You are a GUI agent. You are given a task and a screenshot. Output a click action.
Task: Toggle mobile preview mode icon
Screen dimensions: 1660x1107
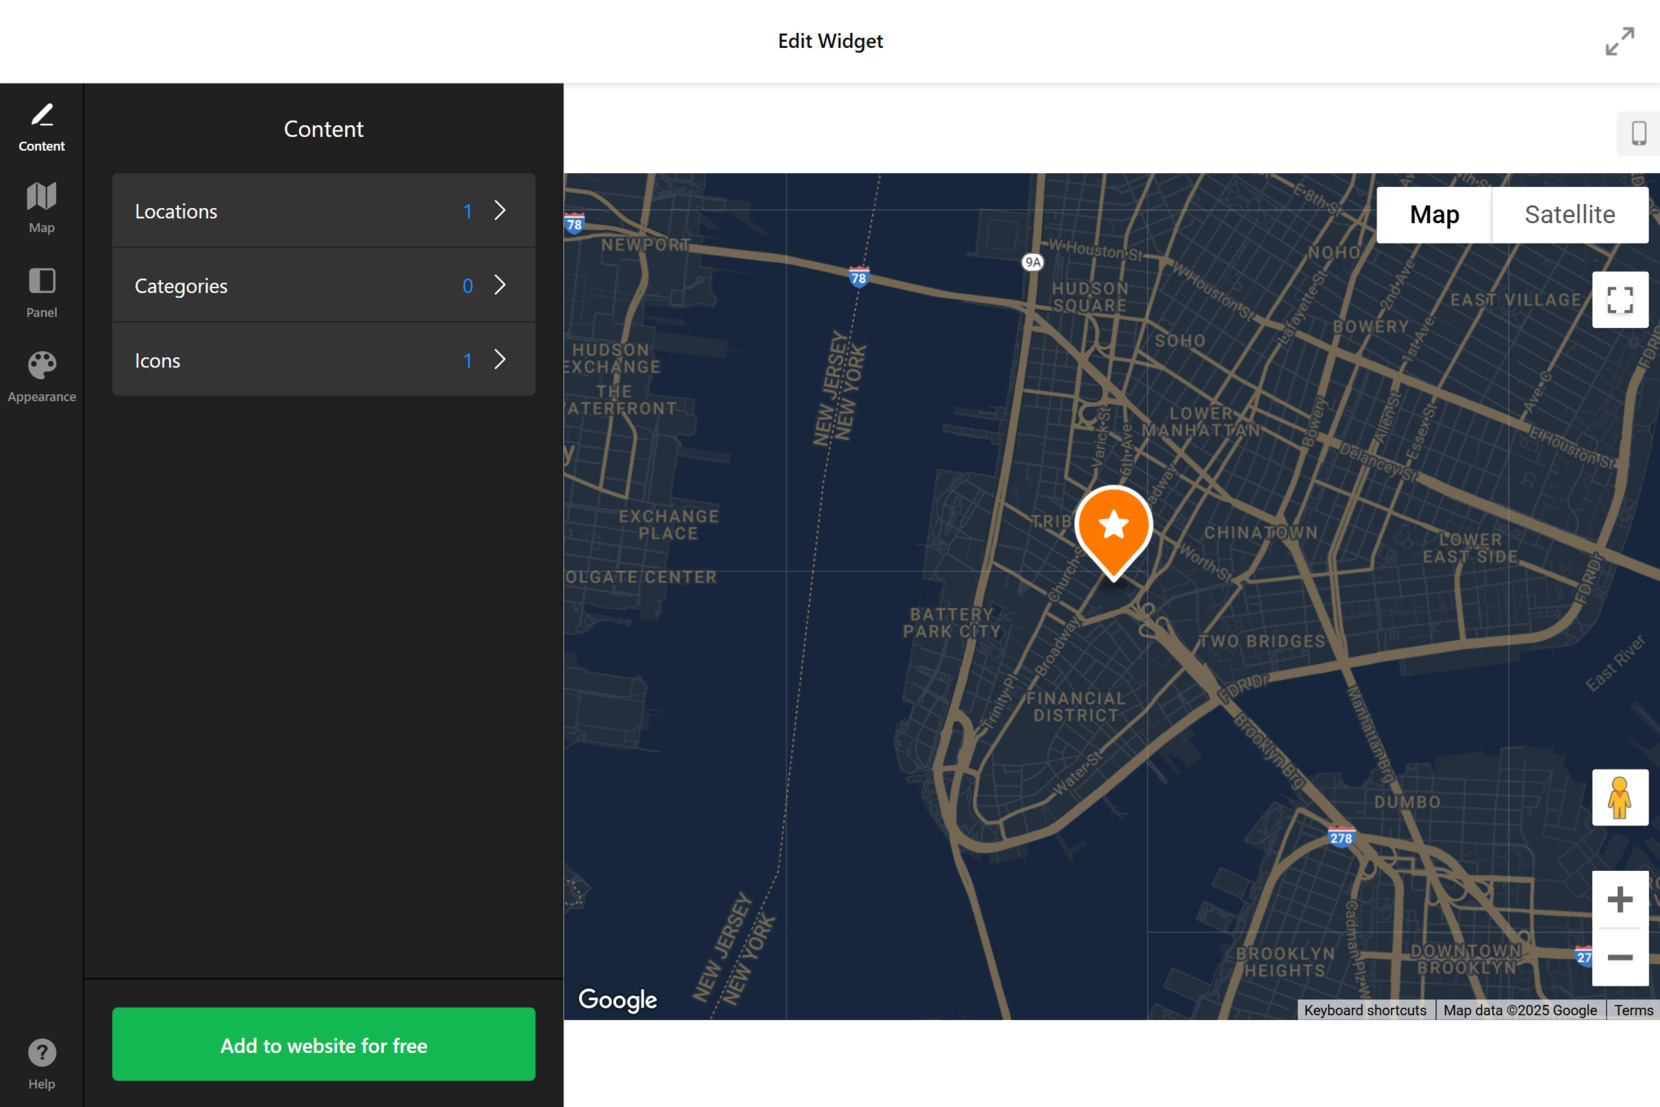coord(1637,133)
